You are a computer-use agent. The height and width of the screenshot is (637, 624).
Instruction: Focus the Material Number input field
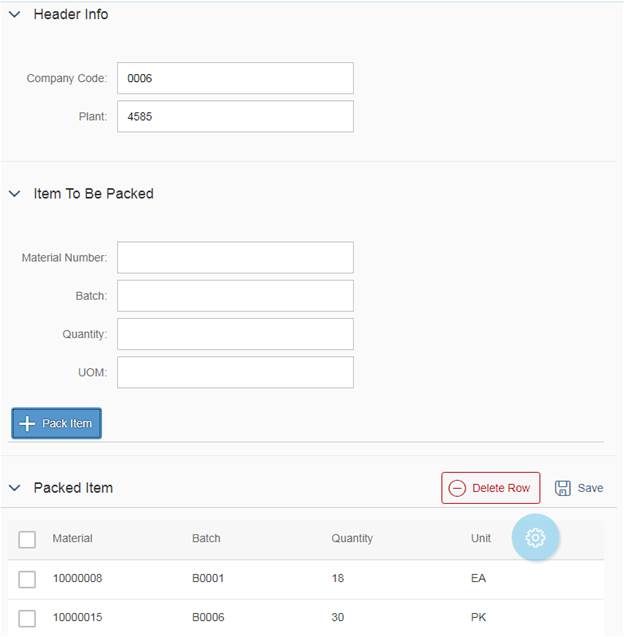(x=235, y=258)
